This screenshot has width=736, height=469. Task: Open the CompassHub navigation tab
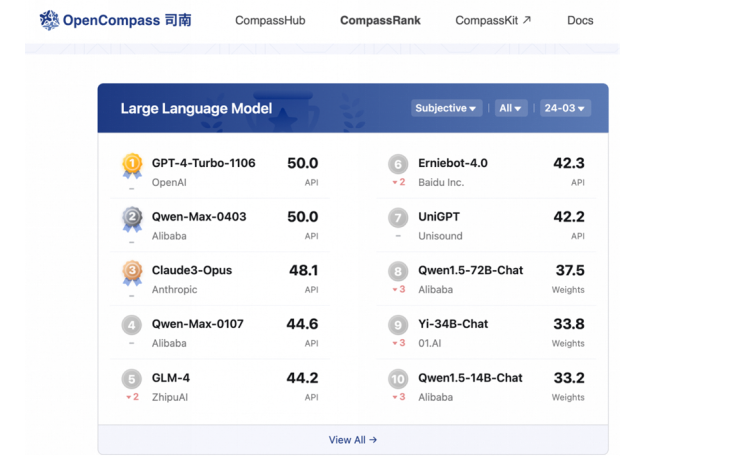(270, 20)
